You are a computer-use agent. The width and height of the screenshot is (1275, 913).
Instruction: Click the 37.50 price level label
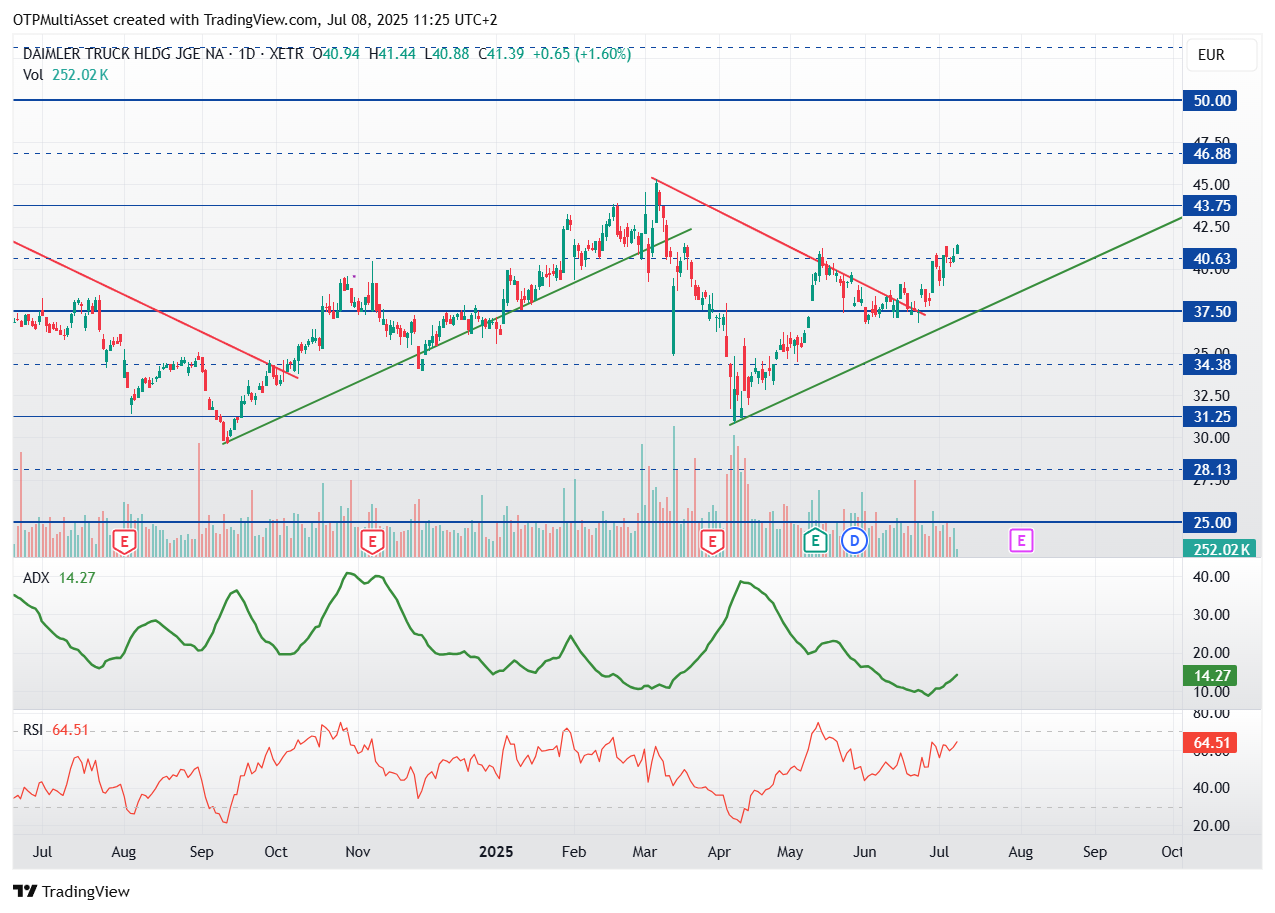click(x=1209, y=311)
